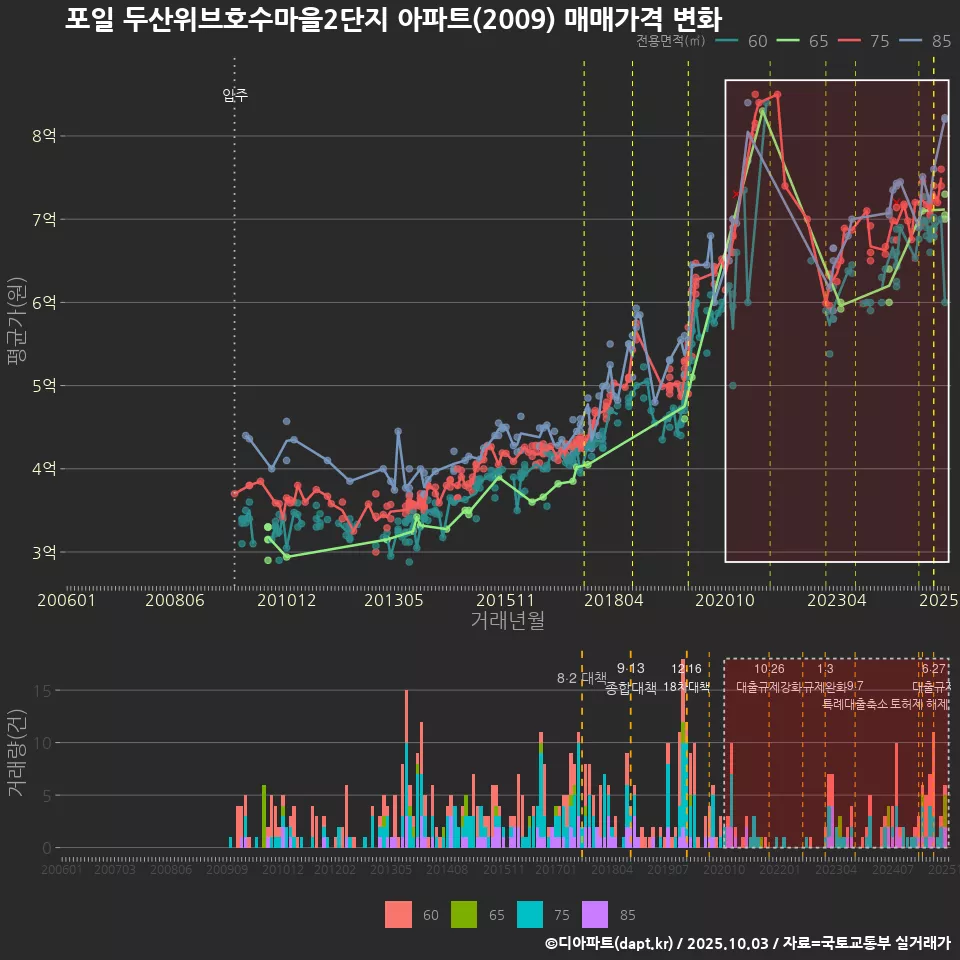Image resolution: width=960 pixels, height=960 pixels.
Task: Click the 8·2 대책 policy annotation
Action: 581,678
